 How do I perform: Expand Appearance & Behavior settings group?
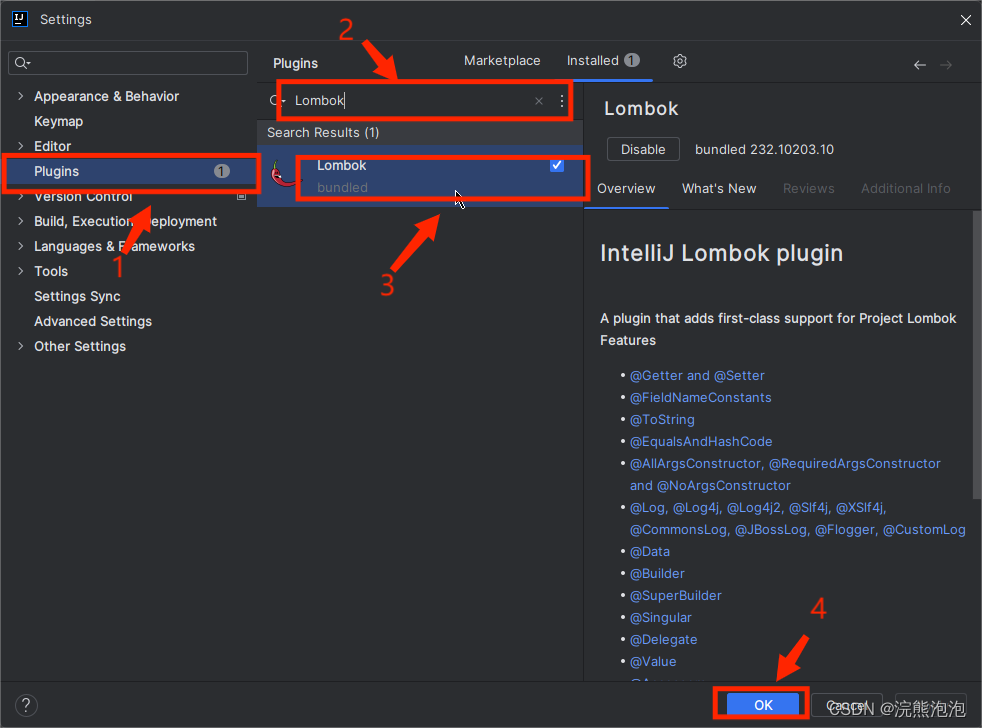point(21,96)
